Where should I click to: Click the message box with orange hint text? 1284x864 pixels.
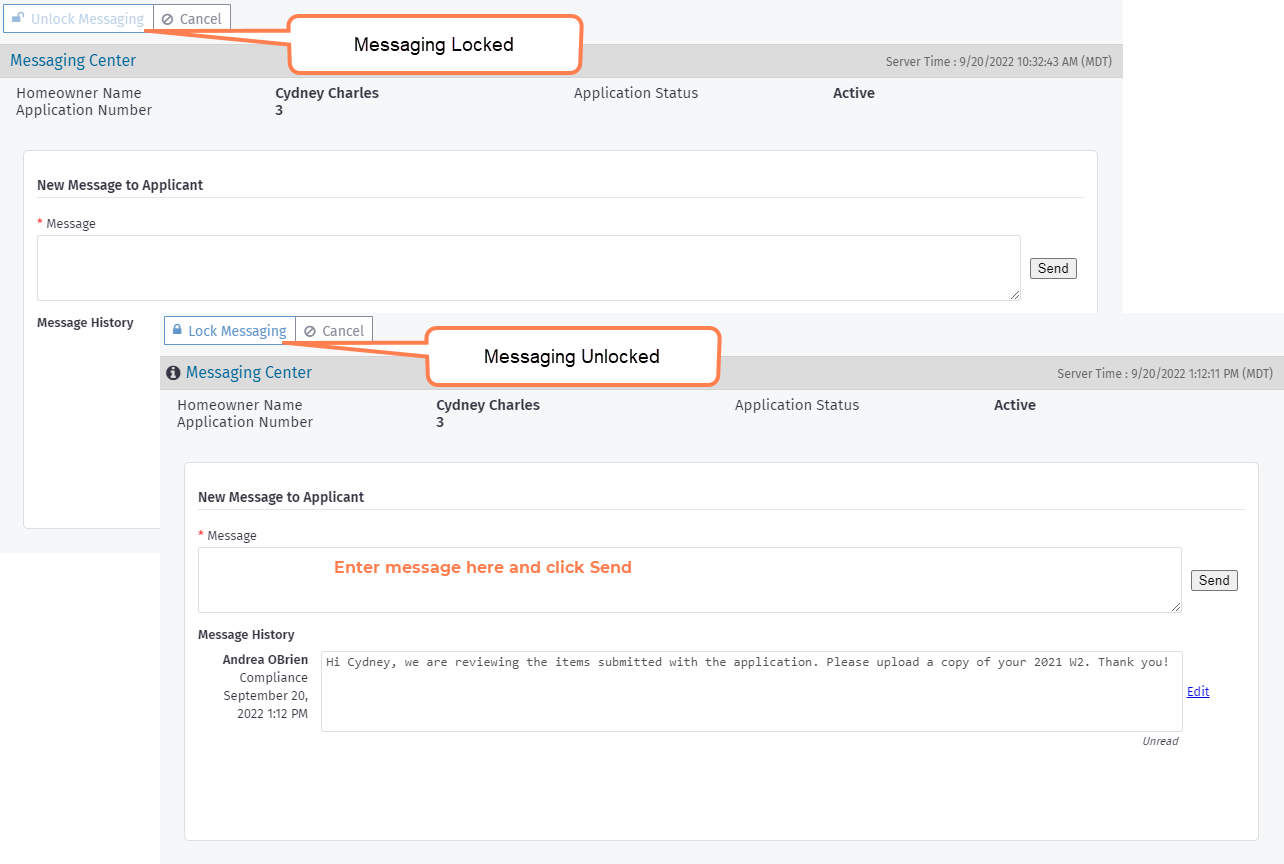click(x=689, y=580)
